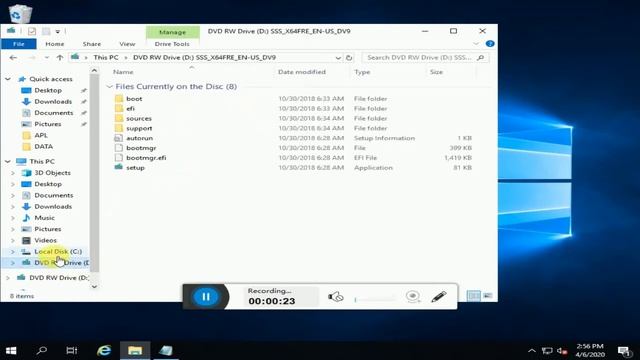Open the Home ribbon tab
This screenshot has width=640, height=360.
pyautogui.click(x=55, y=44)
